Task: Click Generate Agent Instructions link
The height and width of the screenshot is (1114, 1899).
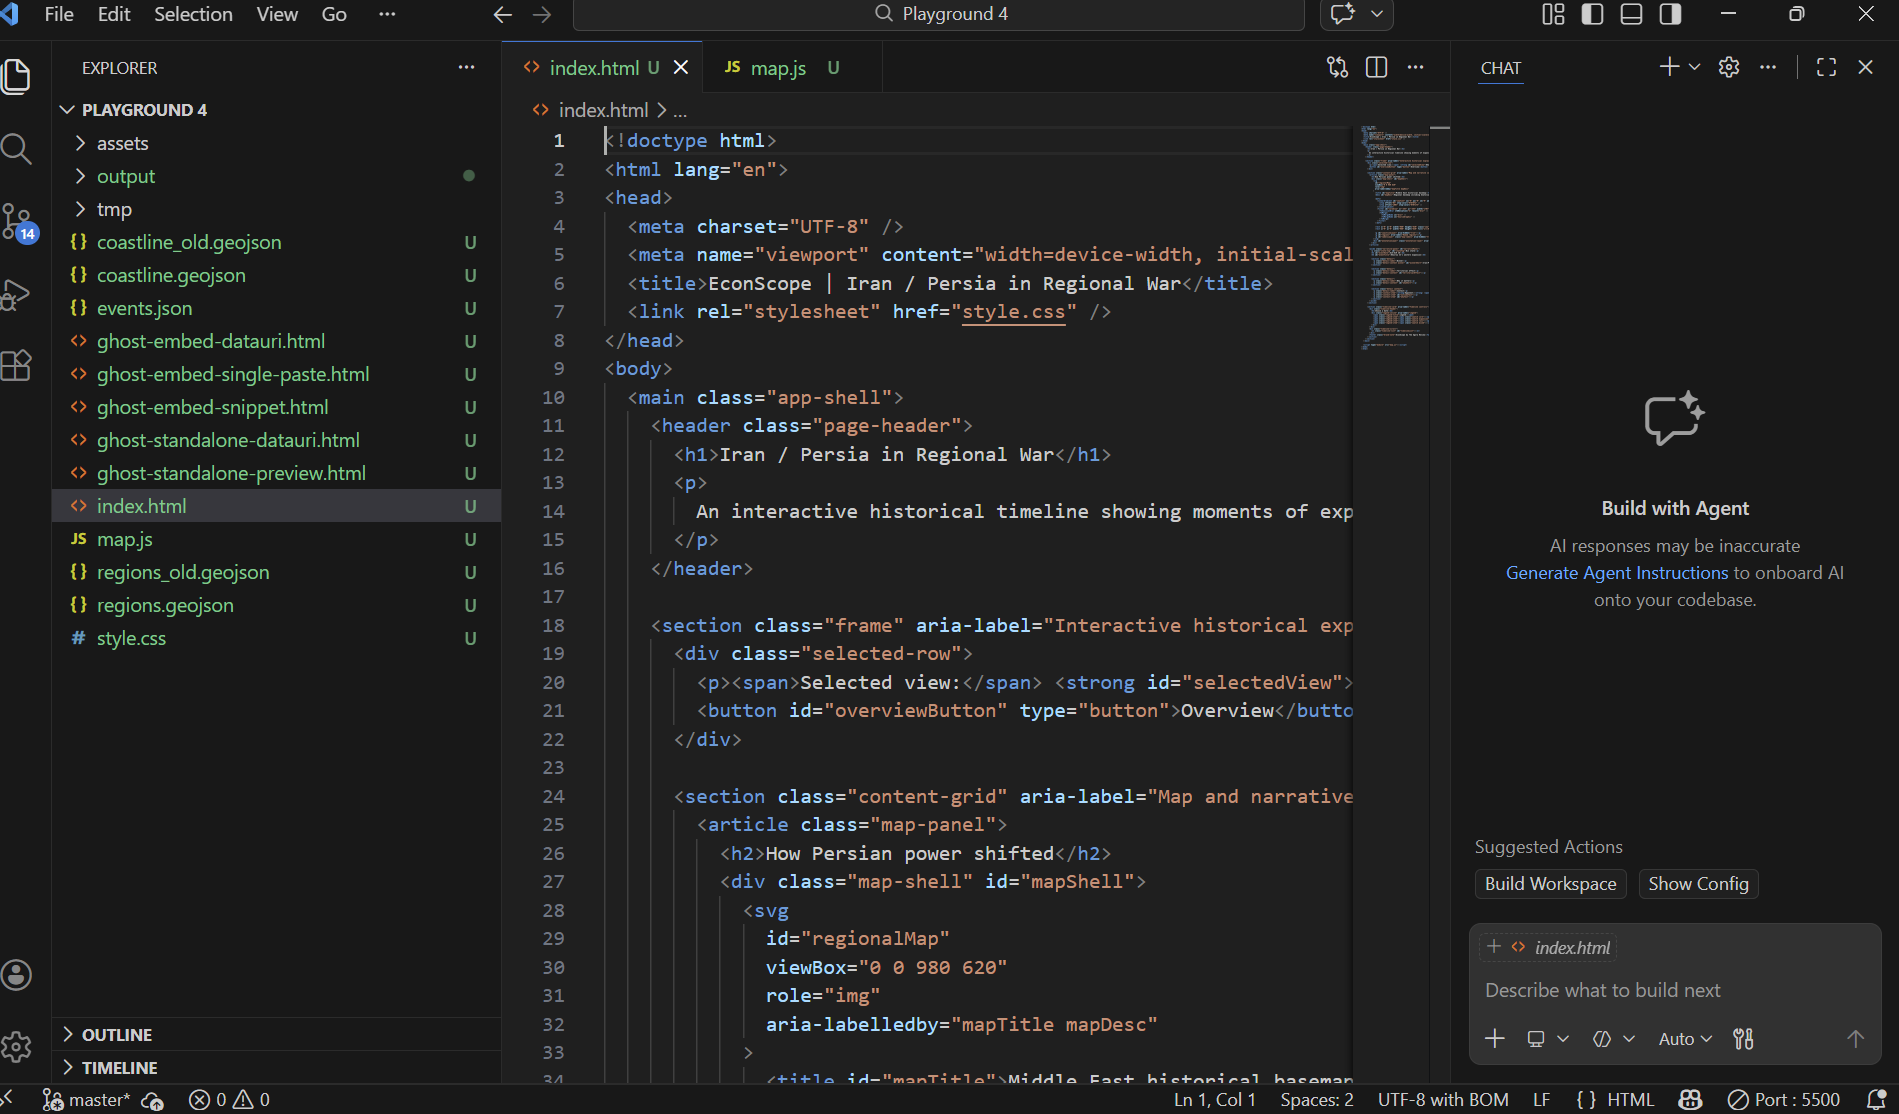Action: coord(1616,573)
